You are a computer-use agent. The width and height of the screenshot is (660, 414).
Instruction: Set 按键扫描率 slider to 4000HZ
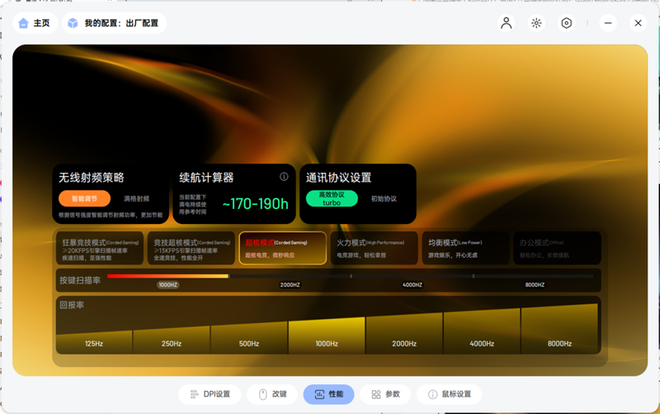pos(411,276)
